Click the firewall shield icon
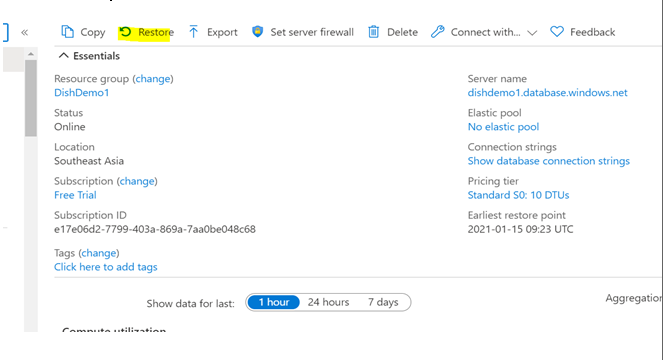663x360 pixels. point(257,31)
